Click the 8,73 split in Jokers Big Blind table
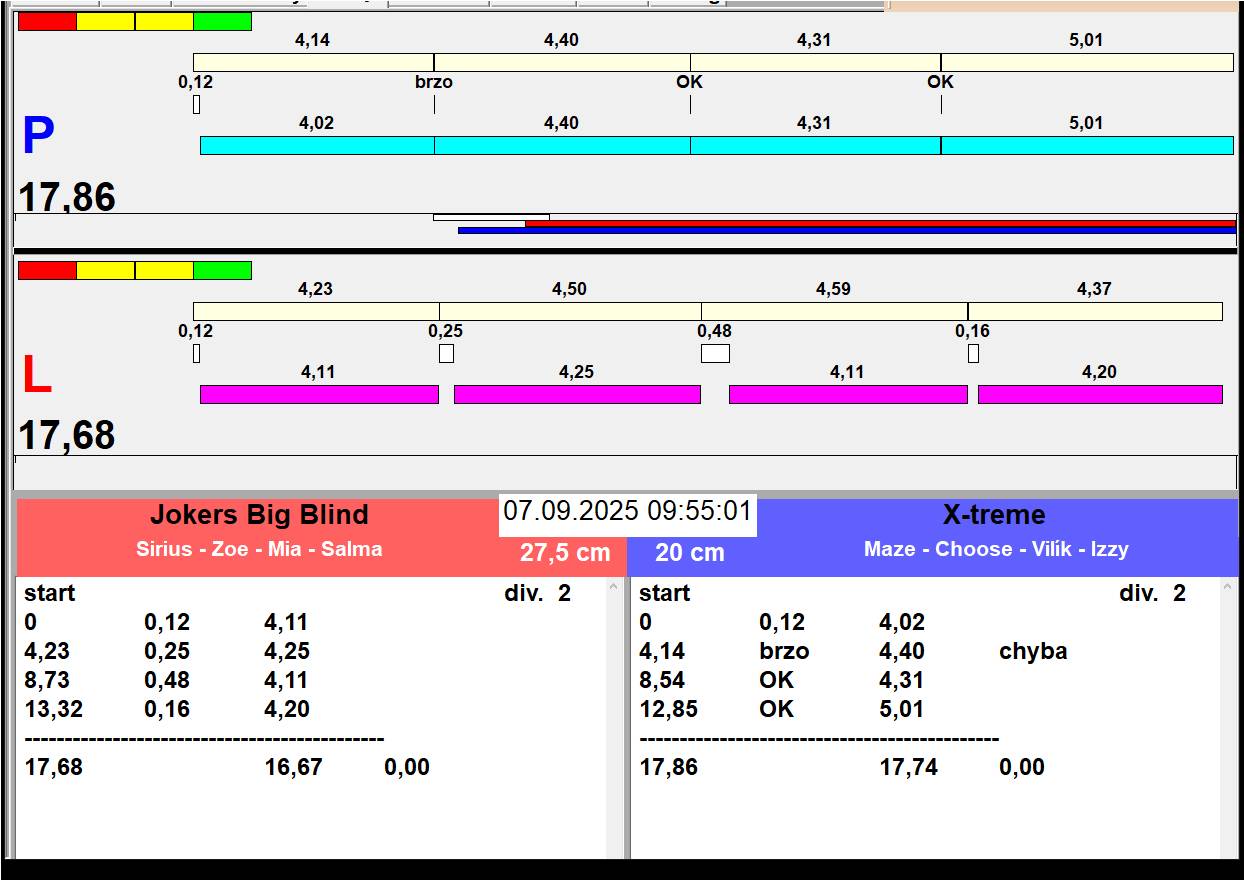The width and height of the screenshot is (1244, 880). point(47,680)
